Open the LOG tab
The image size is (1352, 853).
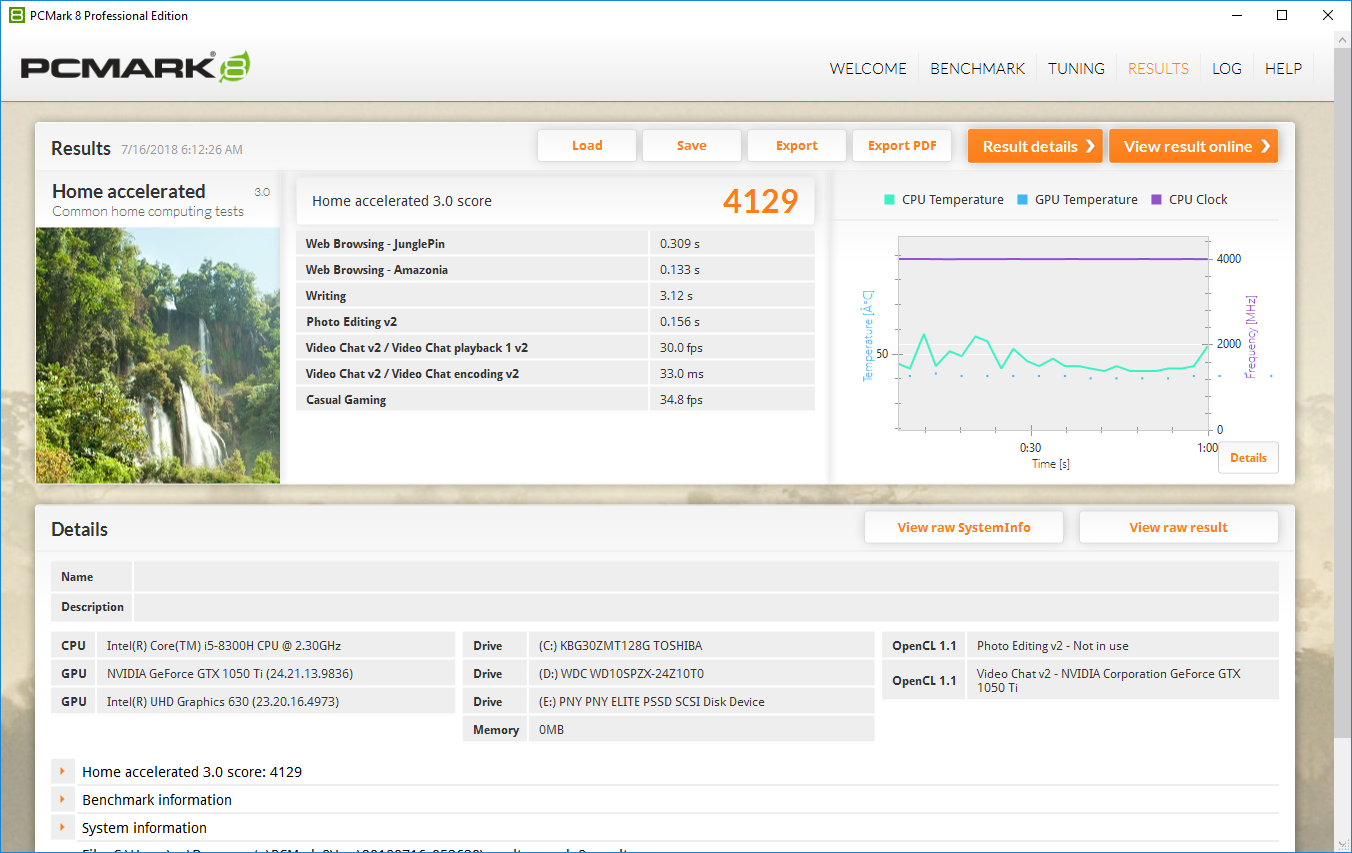(1227, 69)
